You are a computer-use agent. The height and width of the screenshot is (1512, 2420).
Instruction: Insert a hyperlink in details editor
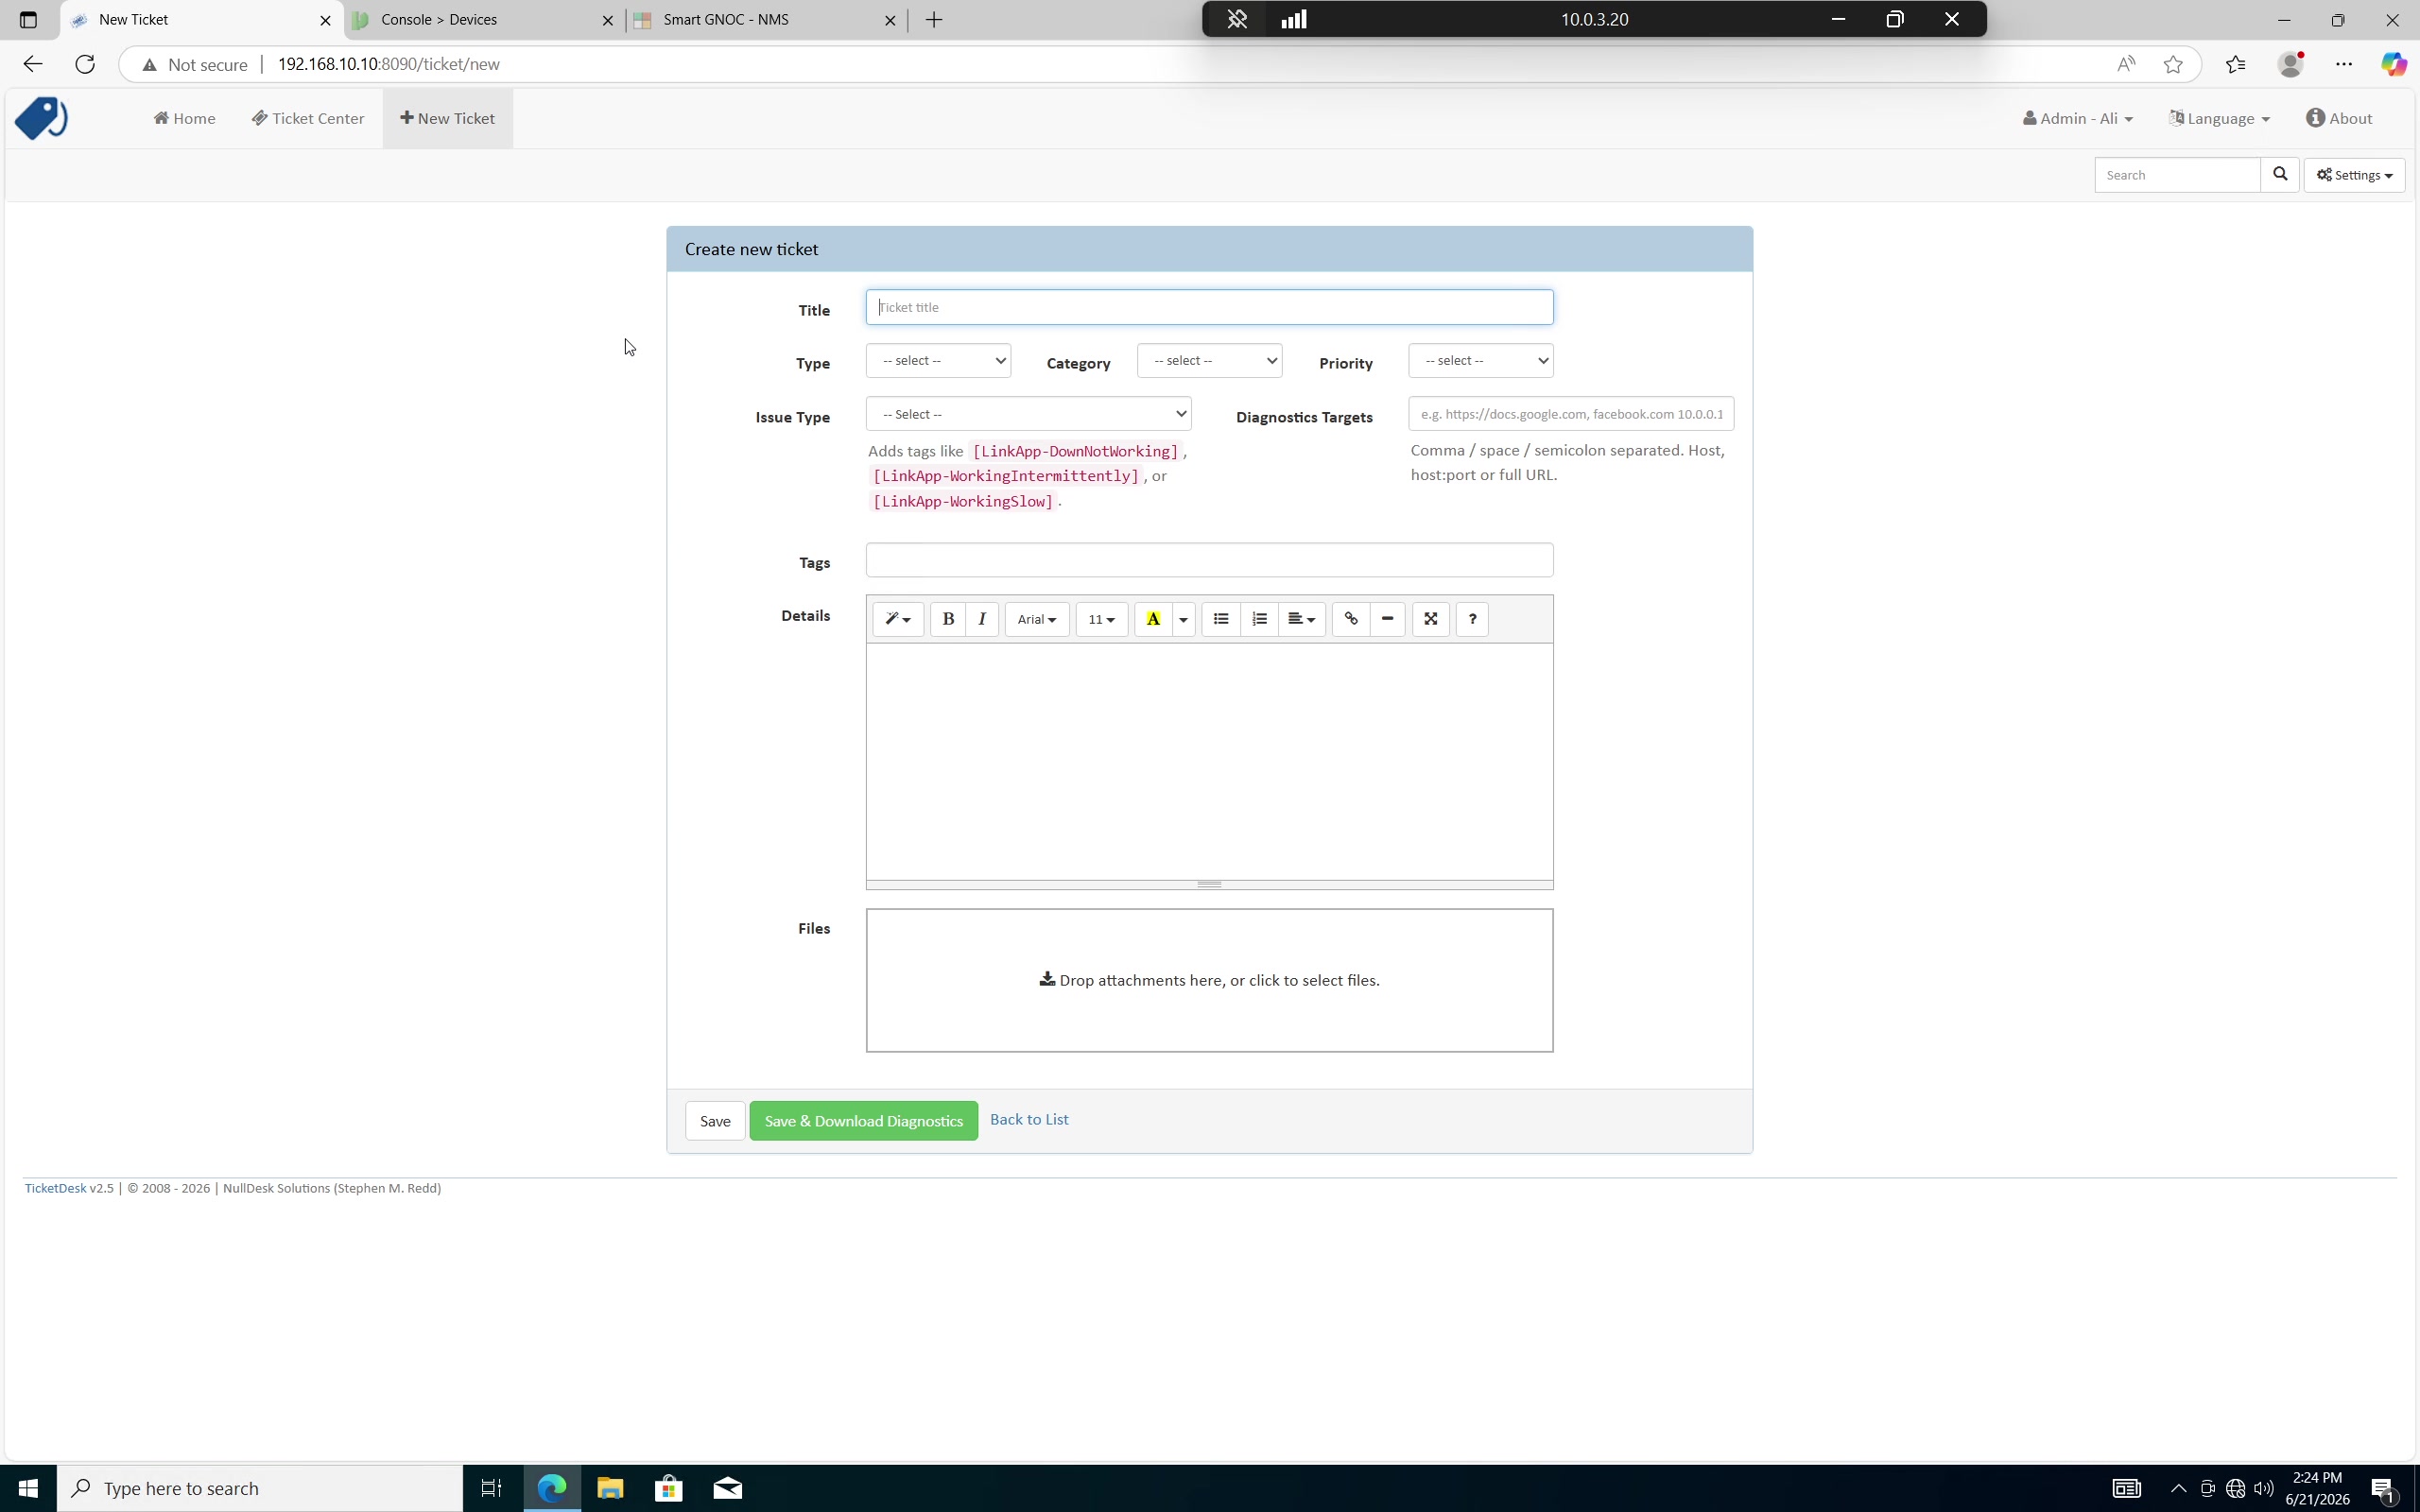click(x=1351, y=619)
